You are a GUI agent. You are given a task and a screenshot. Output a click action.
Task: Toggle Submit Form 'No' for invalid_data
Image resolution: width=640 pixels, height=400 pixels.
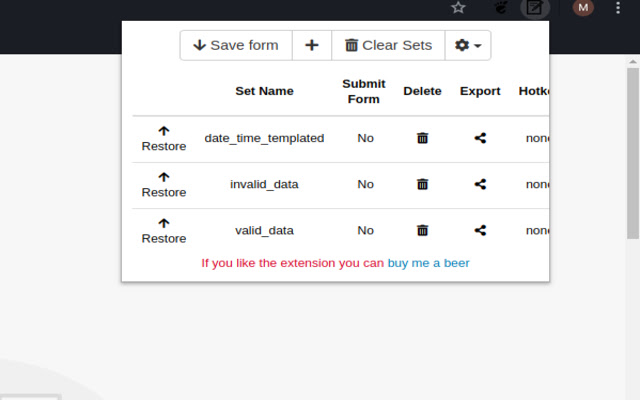tap(365, 184)
